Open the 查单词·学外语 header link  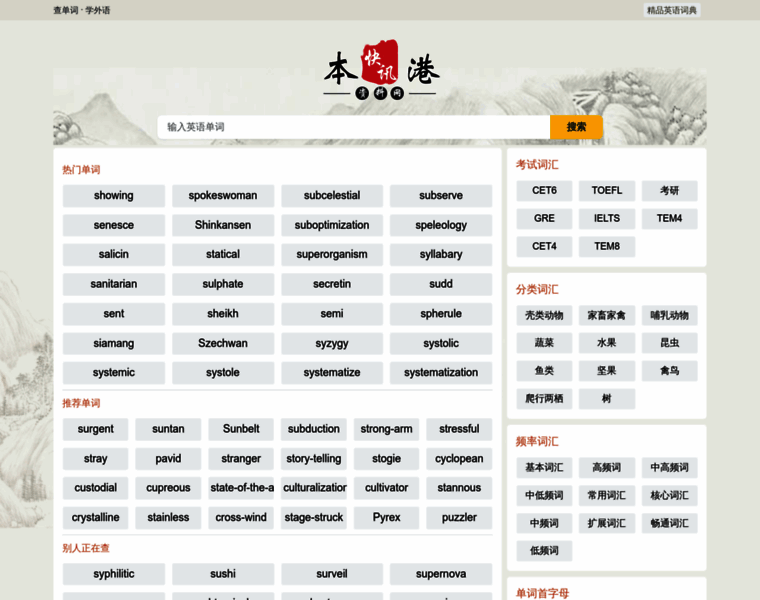point(81,10)
